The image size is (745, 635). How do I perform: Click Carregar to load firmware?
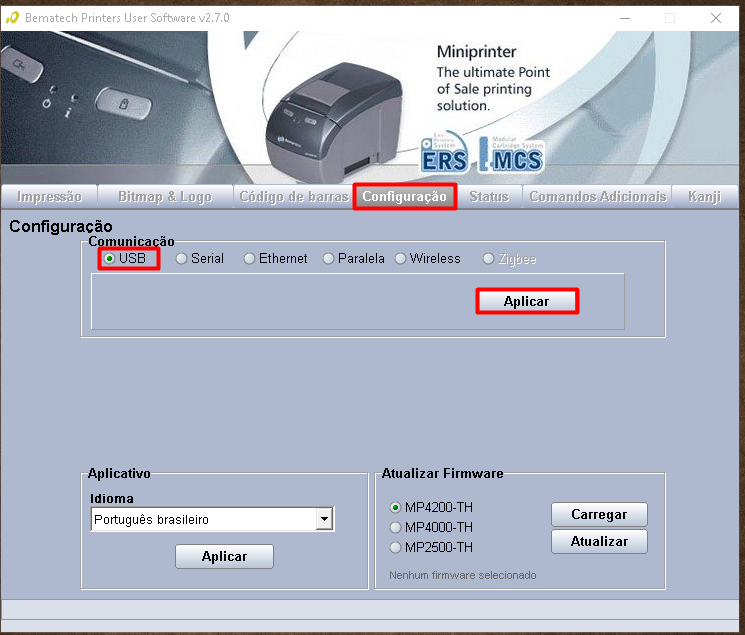click(599, 514)
